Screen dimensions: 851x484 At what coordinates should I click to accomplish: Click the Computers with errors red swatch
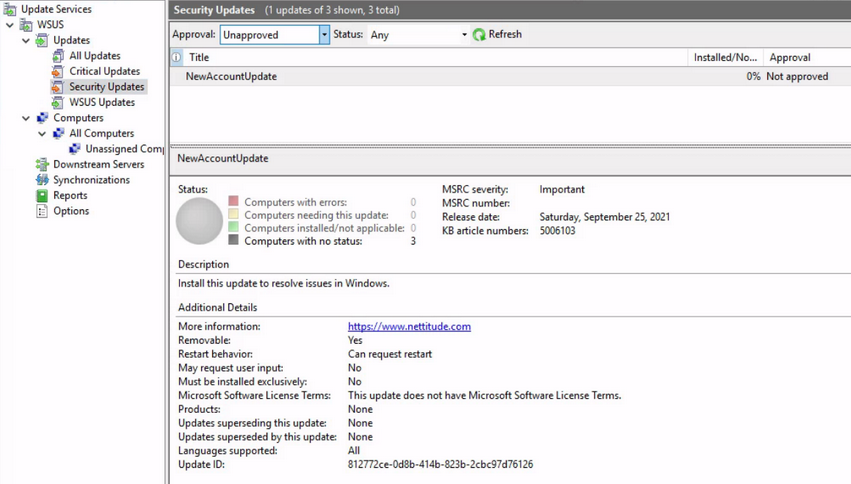click(233, 201)
